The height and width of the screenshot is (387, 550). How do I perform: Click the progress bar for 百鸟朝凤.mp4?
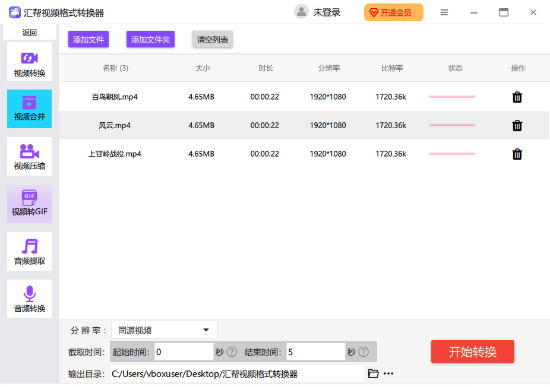click(x=452, y=97)
